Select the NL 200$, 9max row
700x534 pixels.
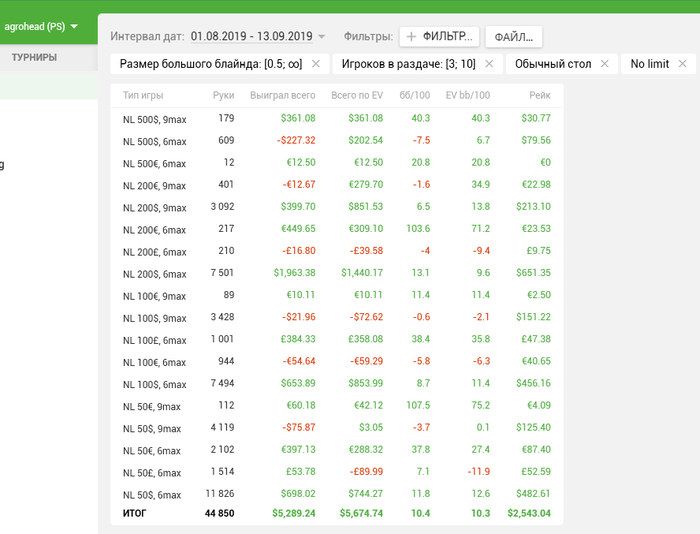(337, 207)
